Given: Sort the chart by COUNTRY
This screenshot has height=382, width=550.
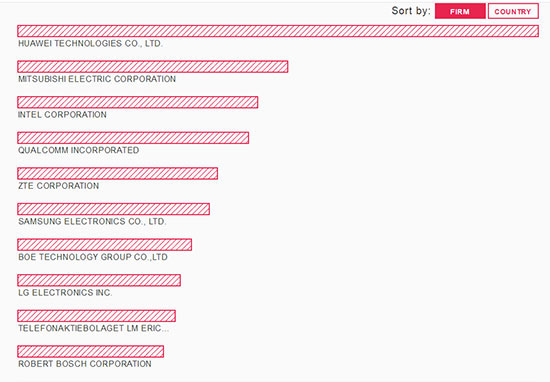Looking at the screenshot, I should point(513,11).
